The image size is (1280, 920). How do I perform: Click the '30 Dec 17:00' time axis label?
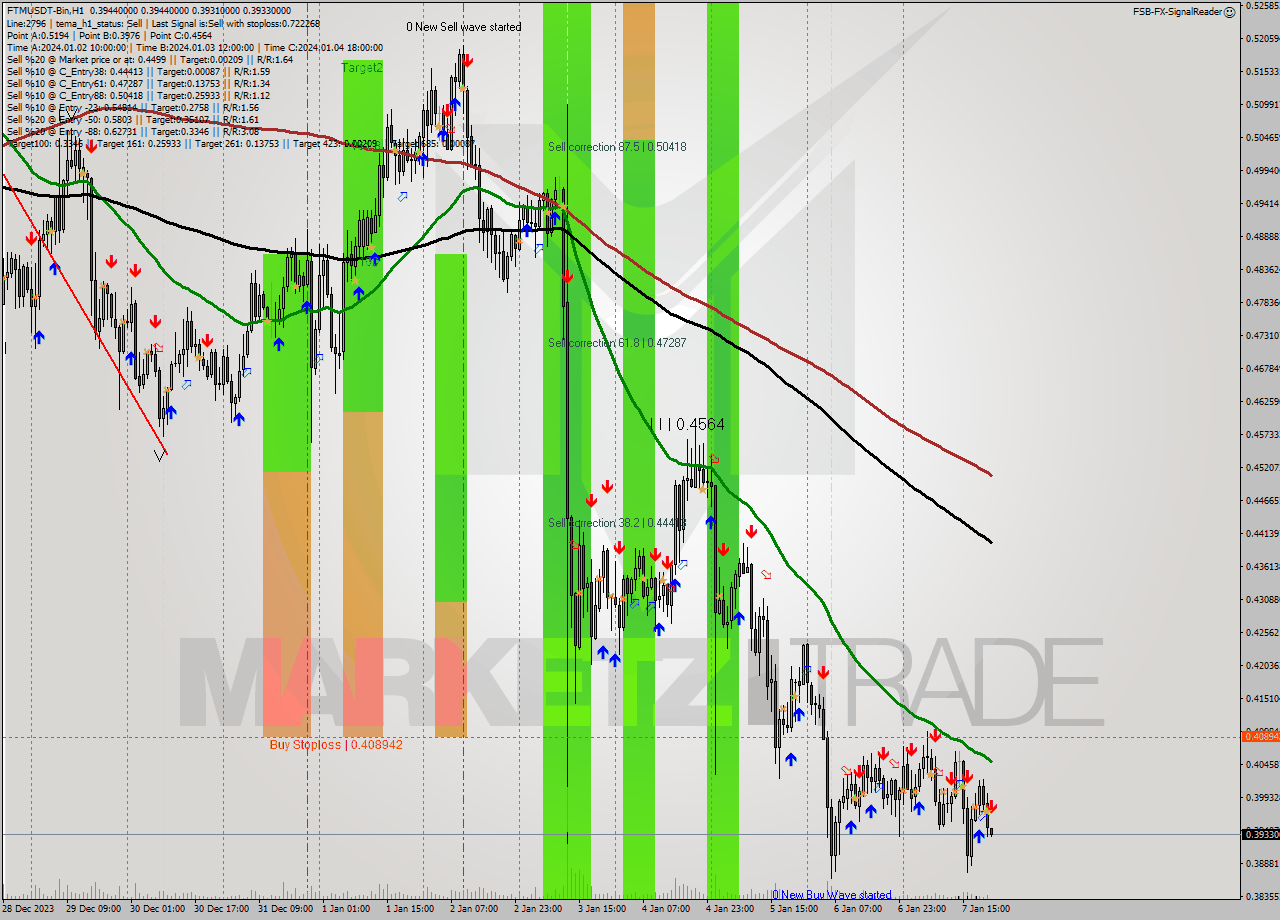pos(219,909)
